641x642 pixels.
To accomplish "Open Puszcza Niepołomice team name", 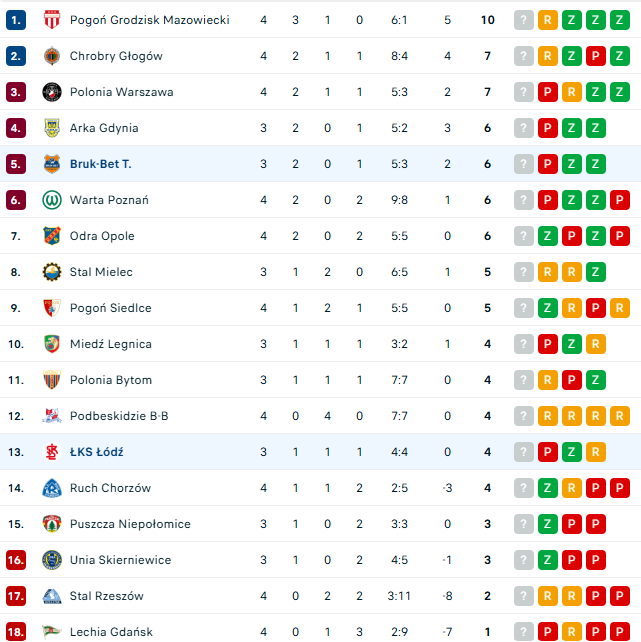I will coord(130,524).
